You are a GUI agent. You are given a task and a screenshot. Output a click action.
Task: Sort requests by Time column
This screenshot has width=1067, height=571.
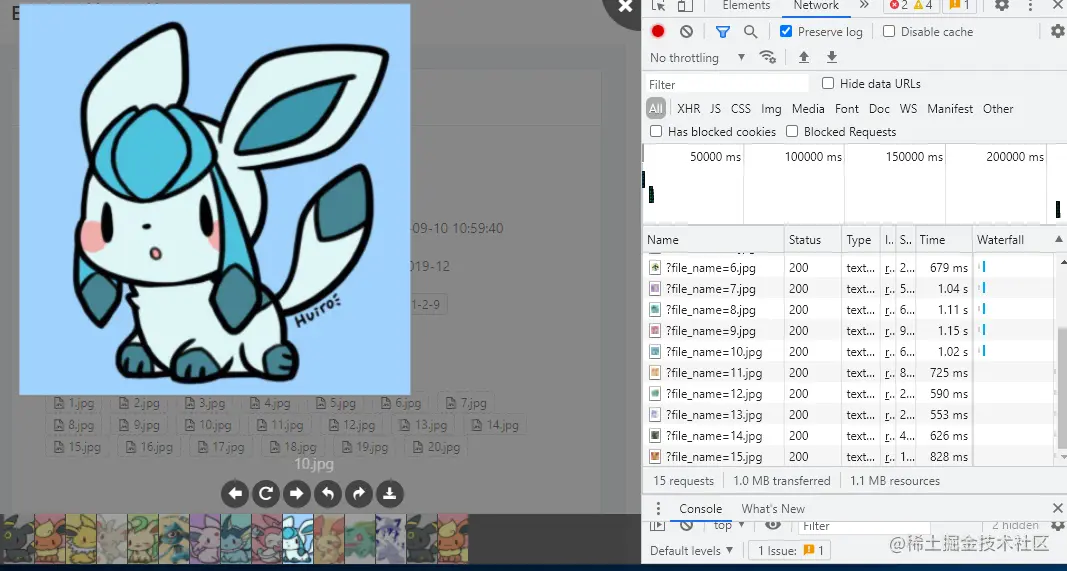click(x=944, y=240)
